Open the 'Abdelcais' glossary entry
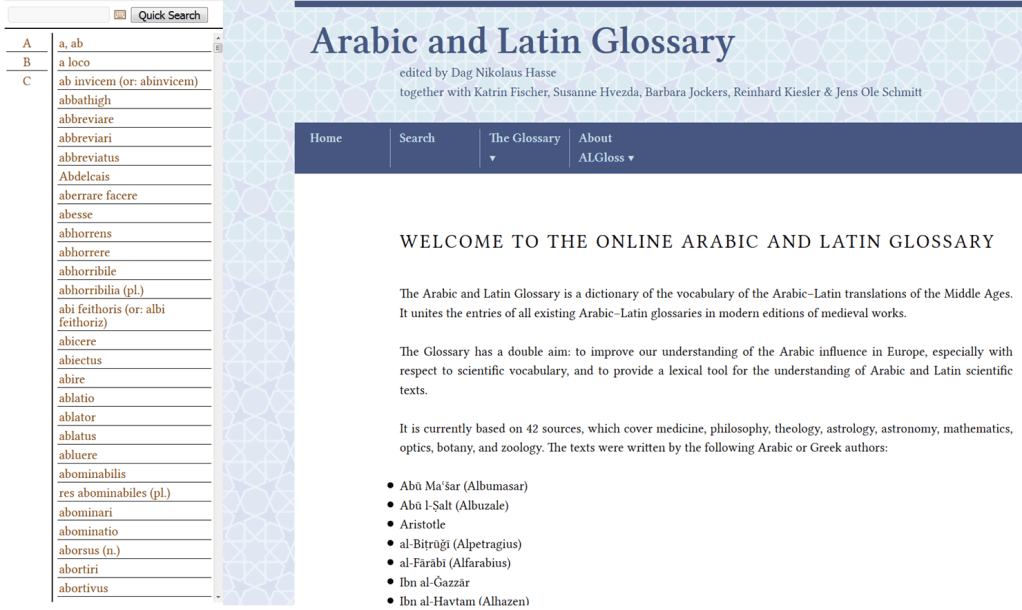 tap(84, 176)
